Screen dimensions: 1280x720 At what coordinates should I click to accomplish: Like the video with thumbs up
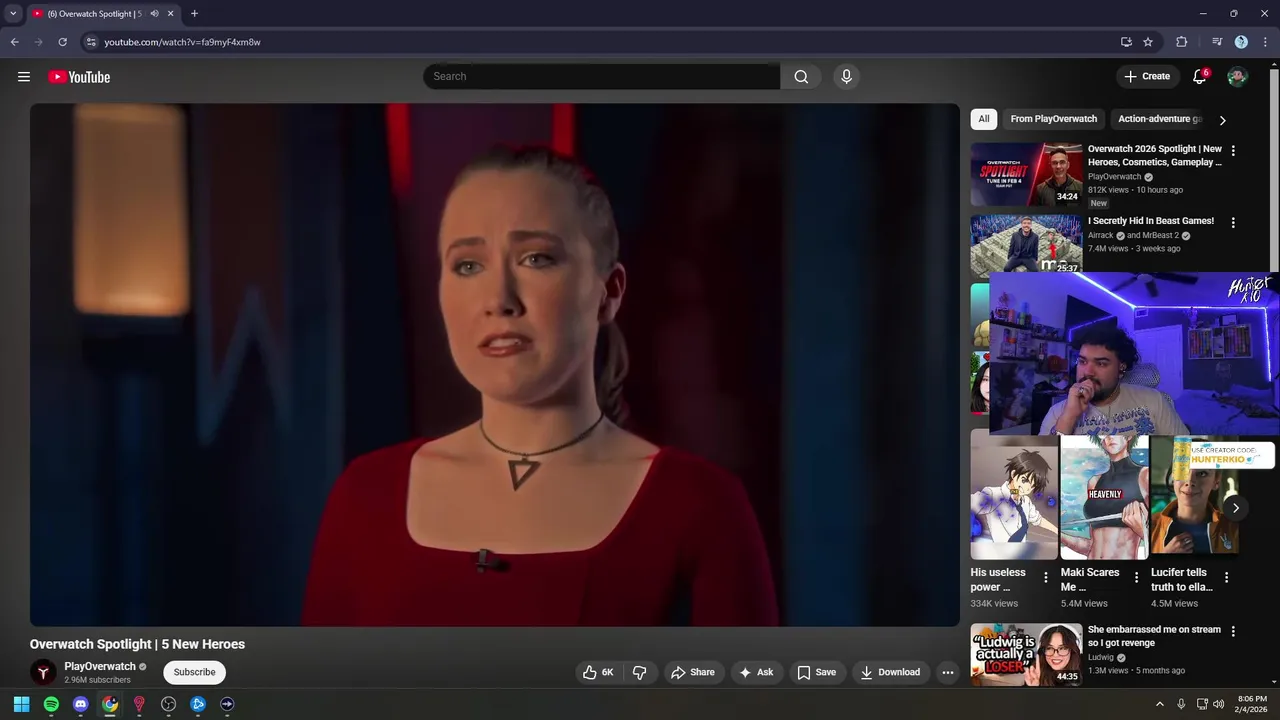click(598, 672)
